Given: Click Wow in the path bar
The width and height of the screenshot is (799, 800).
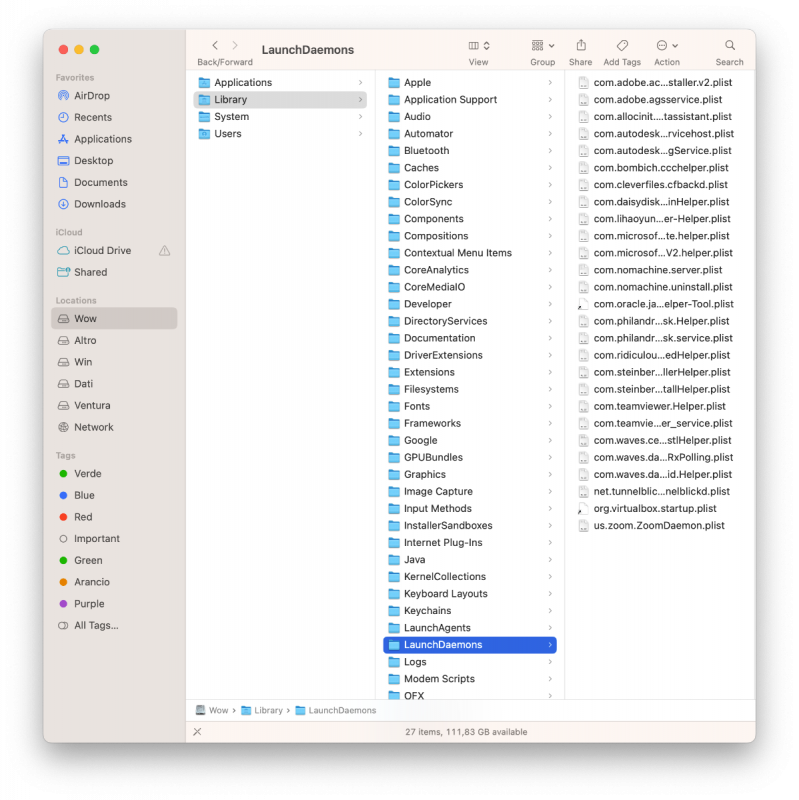Looking at the screenshot, I should (x=212, y=710).
